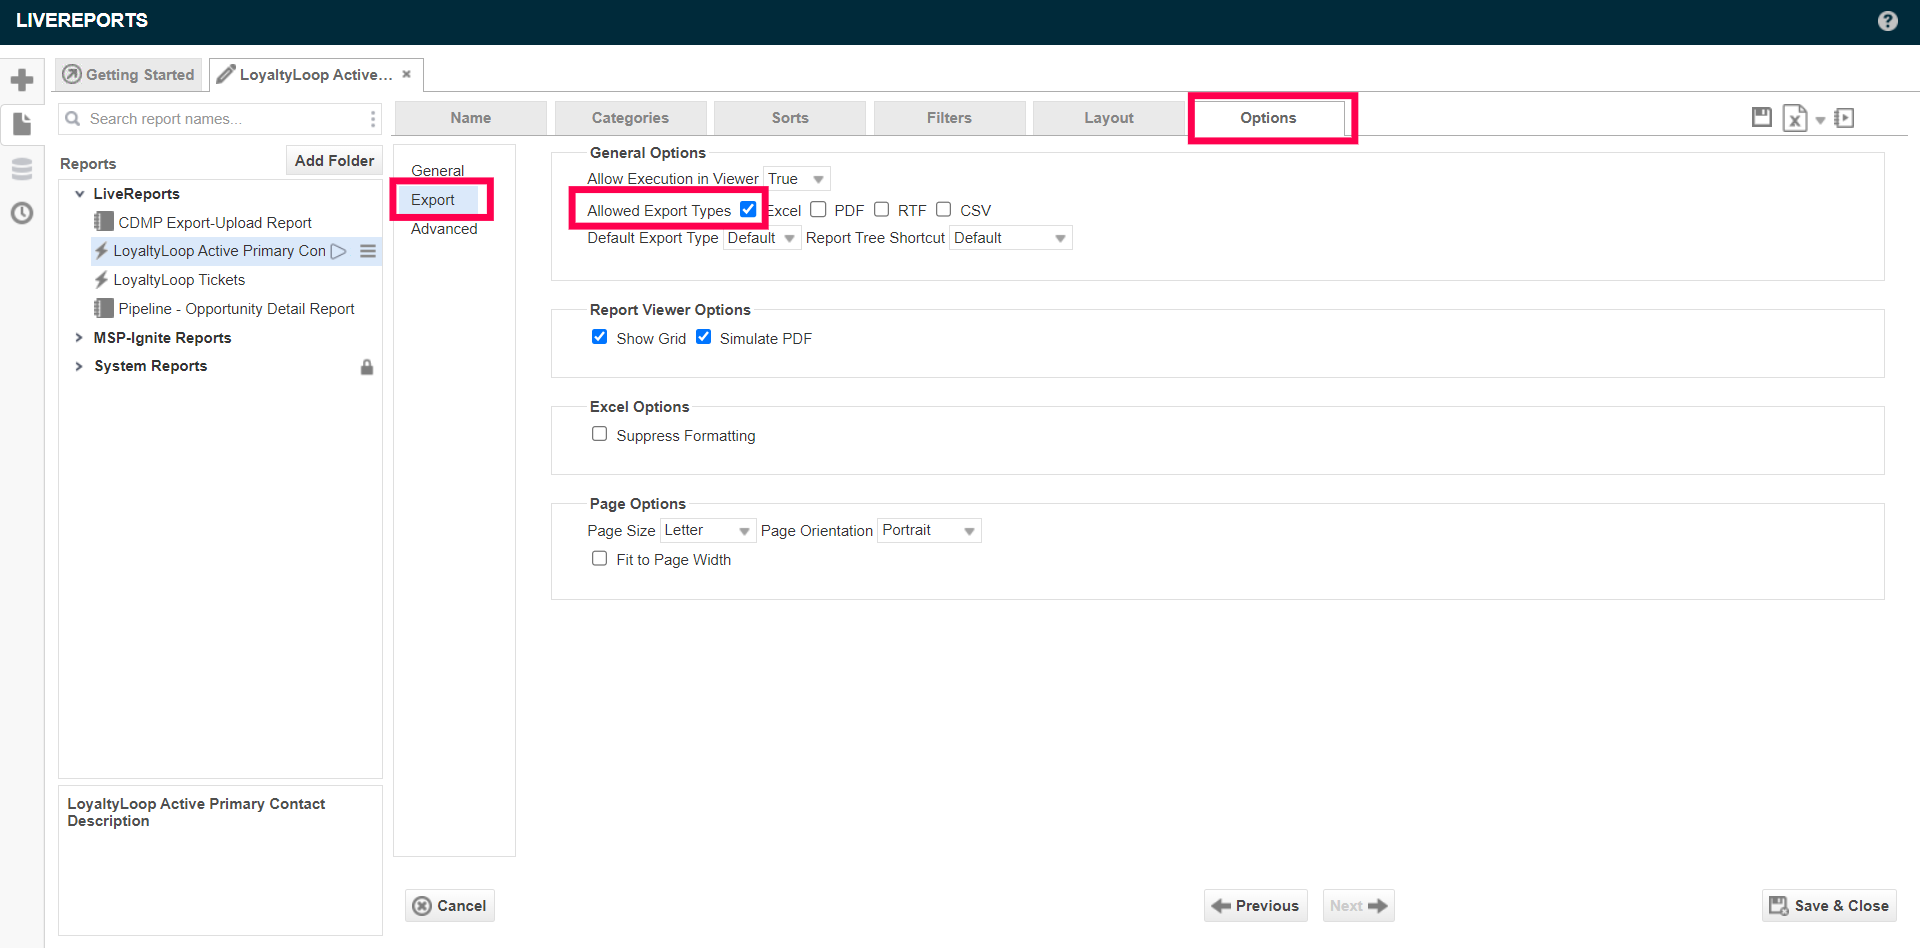
Task: Click the Cancel button
Action: (450, 906)
